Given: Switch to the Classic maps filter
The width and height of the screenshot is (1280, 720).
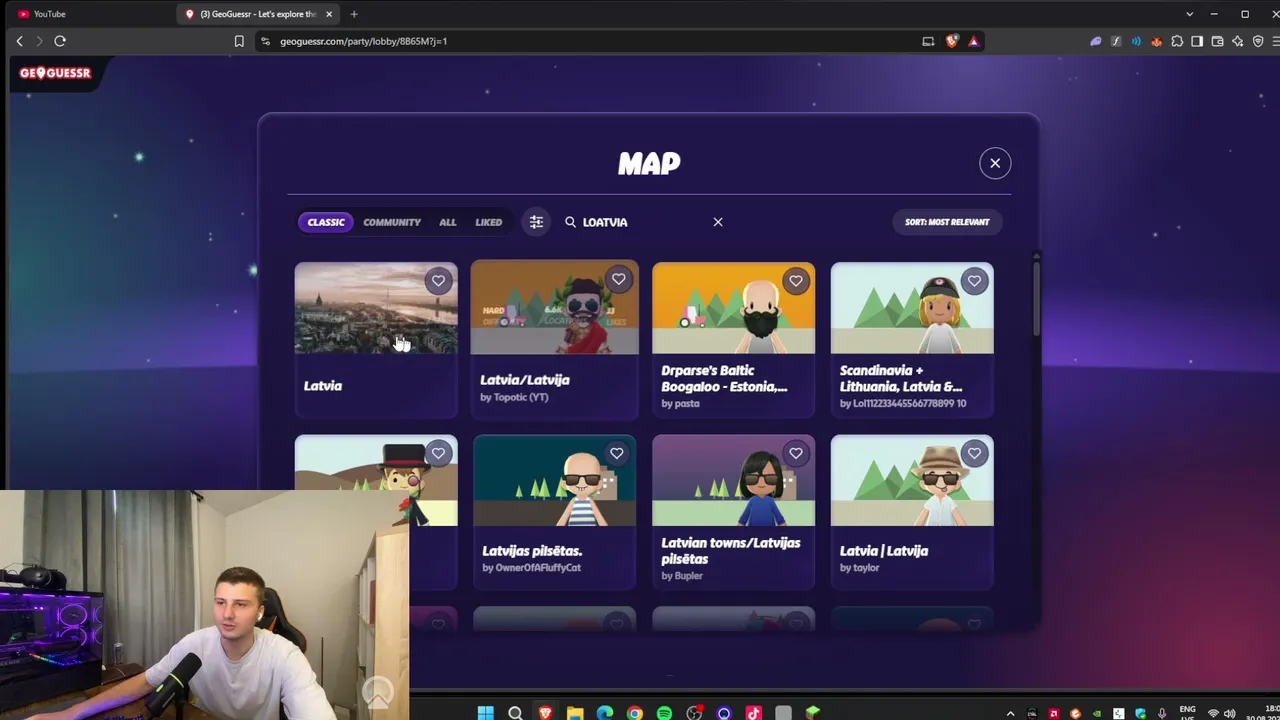Looking at the screenshot, I should (326, 222).
